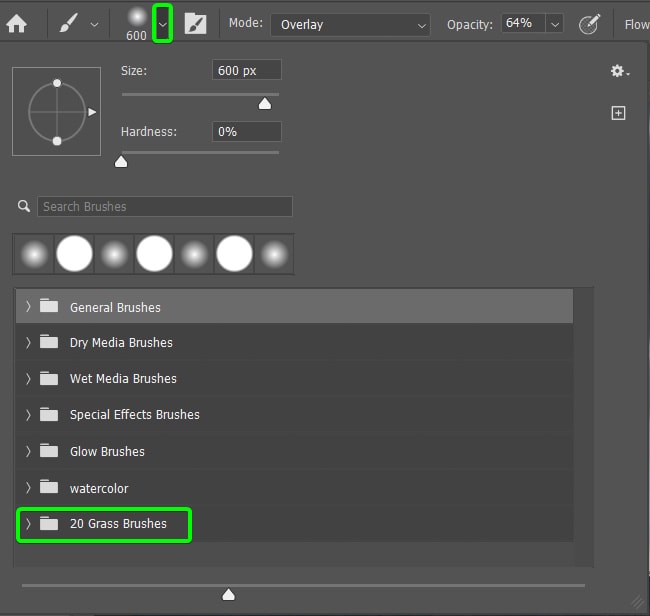Expand the Wet Media Brushes chevron
Screen dimensions: 650x616
(x=28, y=378)
